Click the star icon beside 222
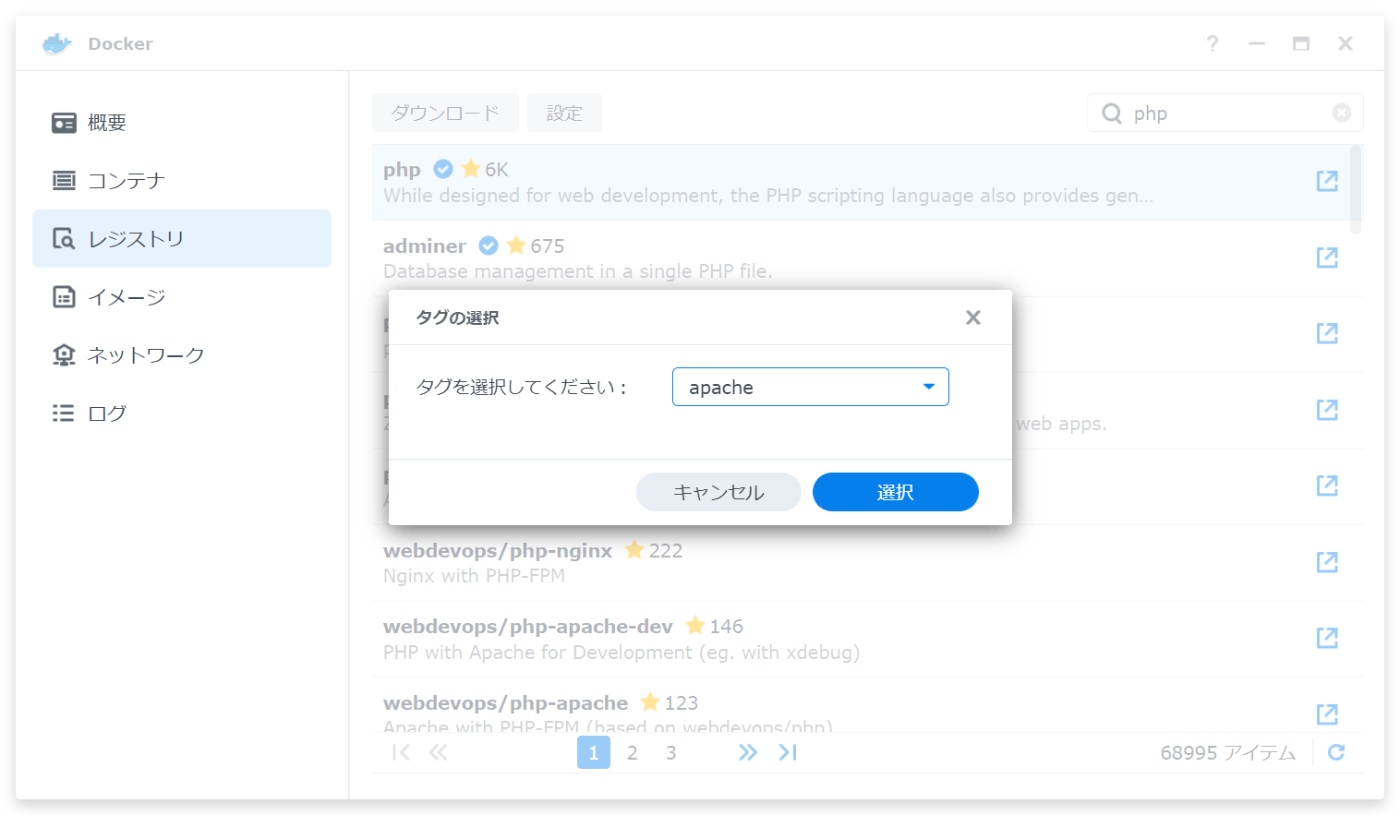This screenshot has width=1400, height=815. pyautogui.click(x=634, y=549)
